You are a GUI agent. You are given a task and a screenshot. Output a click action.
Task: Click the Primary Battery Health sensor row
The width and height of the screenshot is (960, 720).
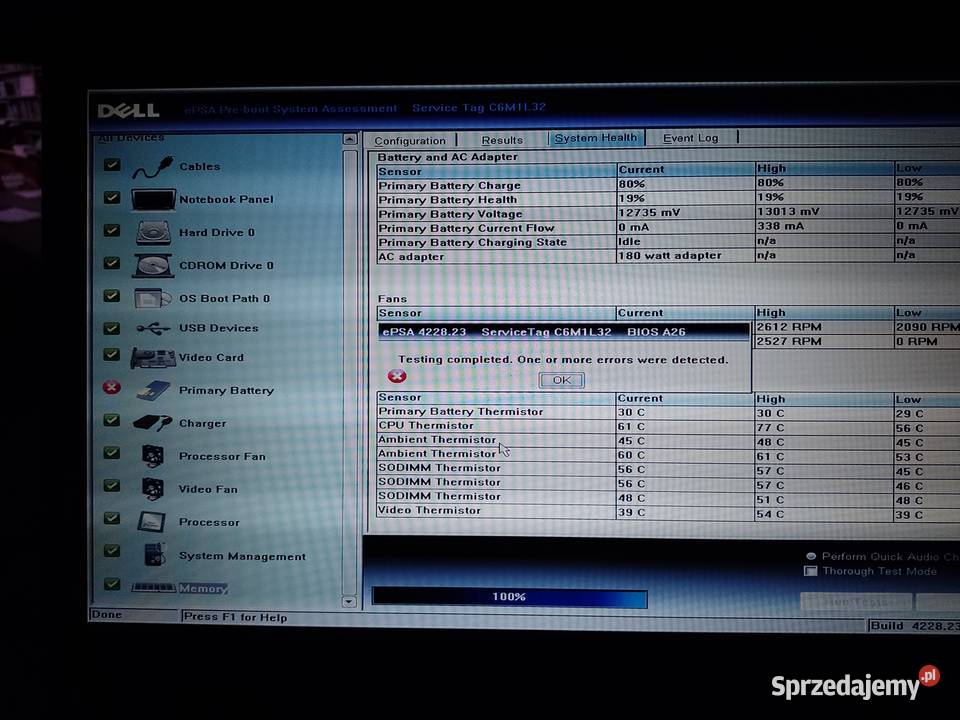(x=667, y=198)
